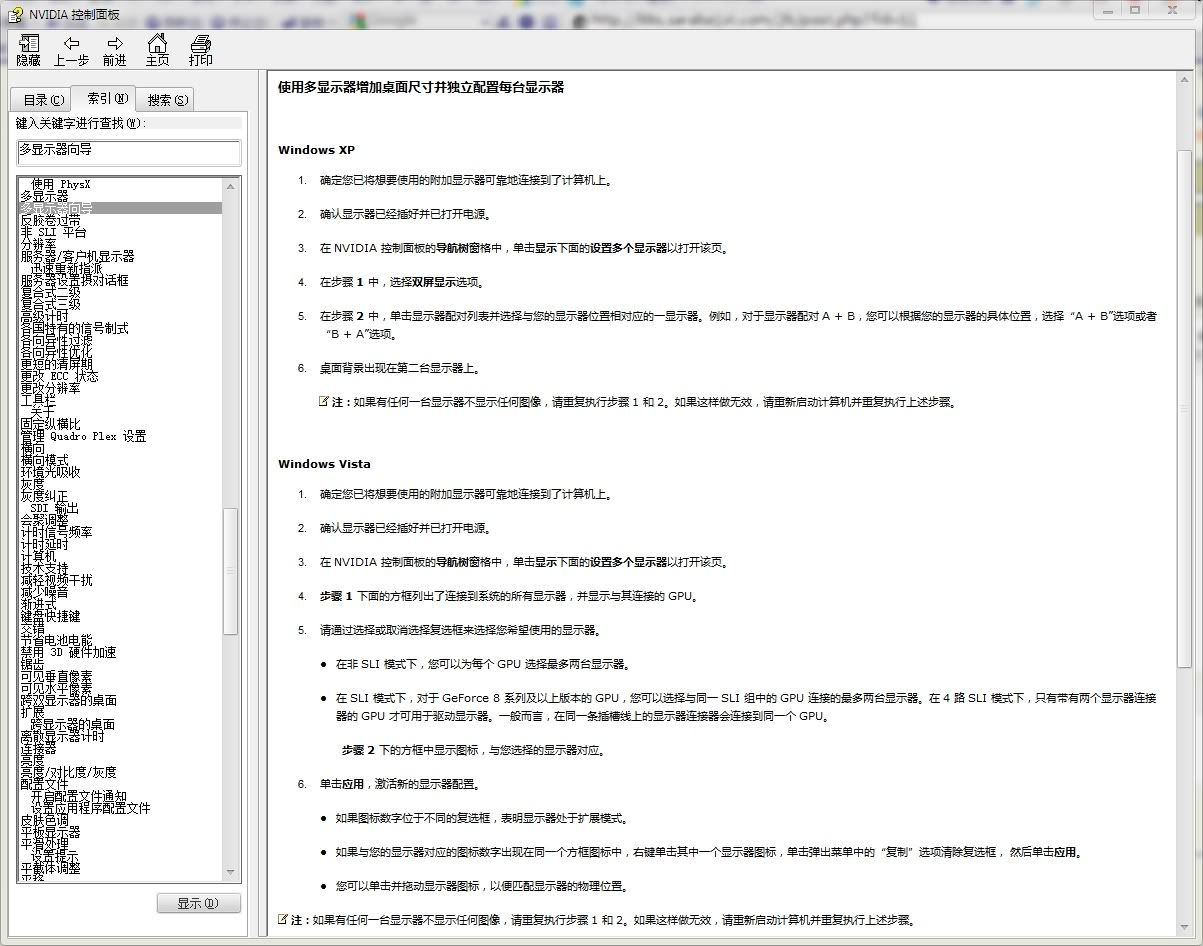Select index entry 键盘快捷键

50,617
